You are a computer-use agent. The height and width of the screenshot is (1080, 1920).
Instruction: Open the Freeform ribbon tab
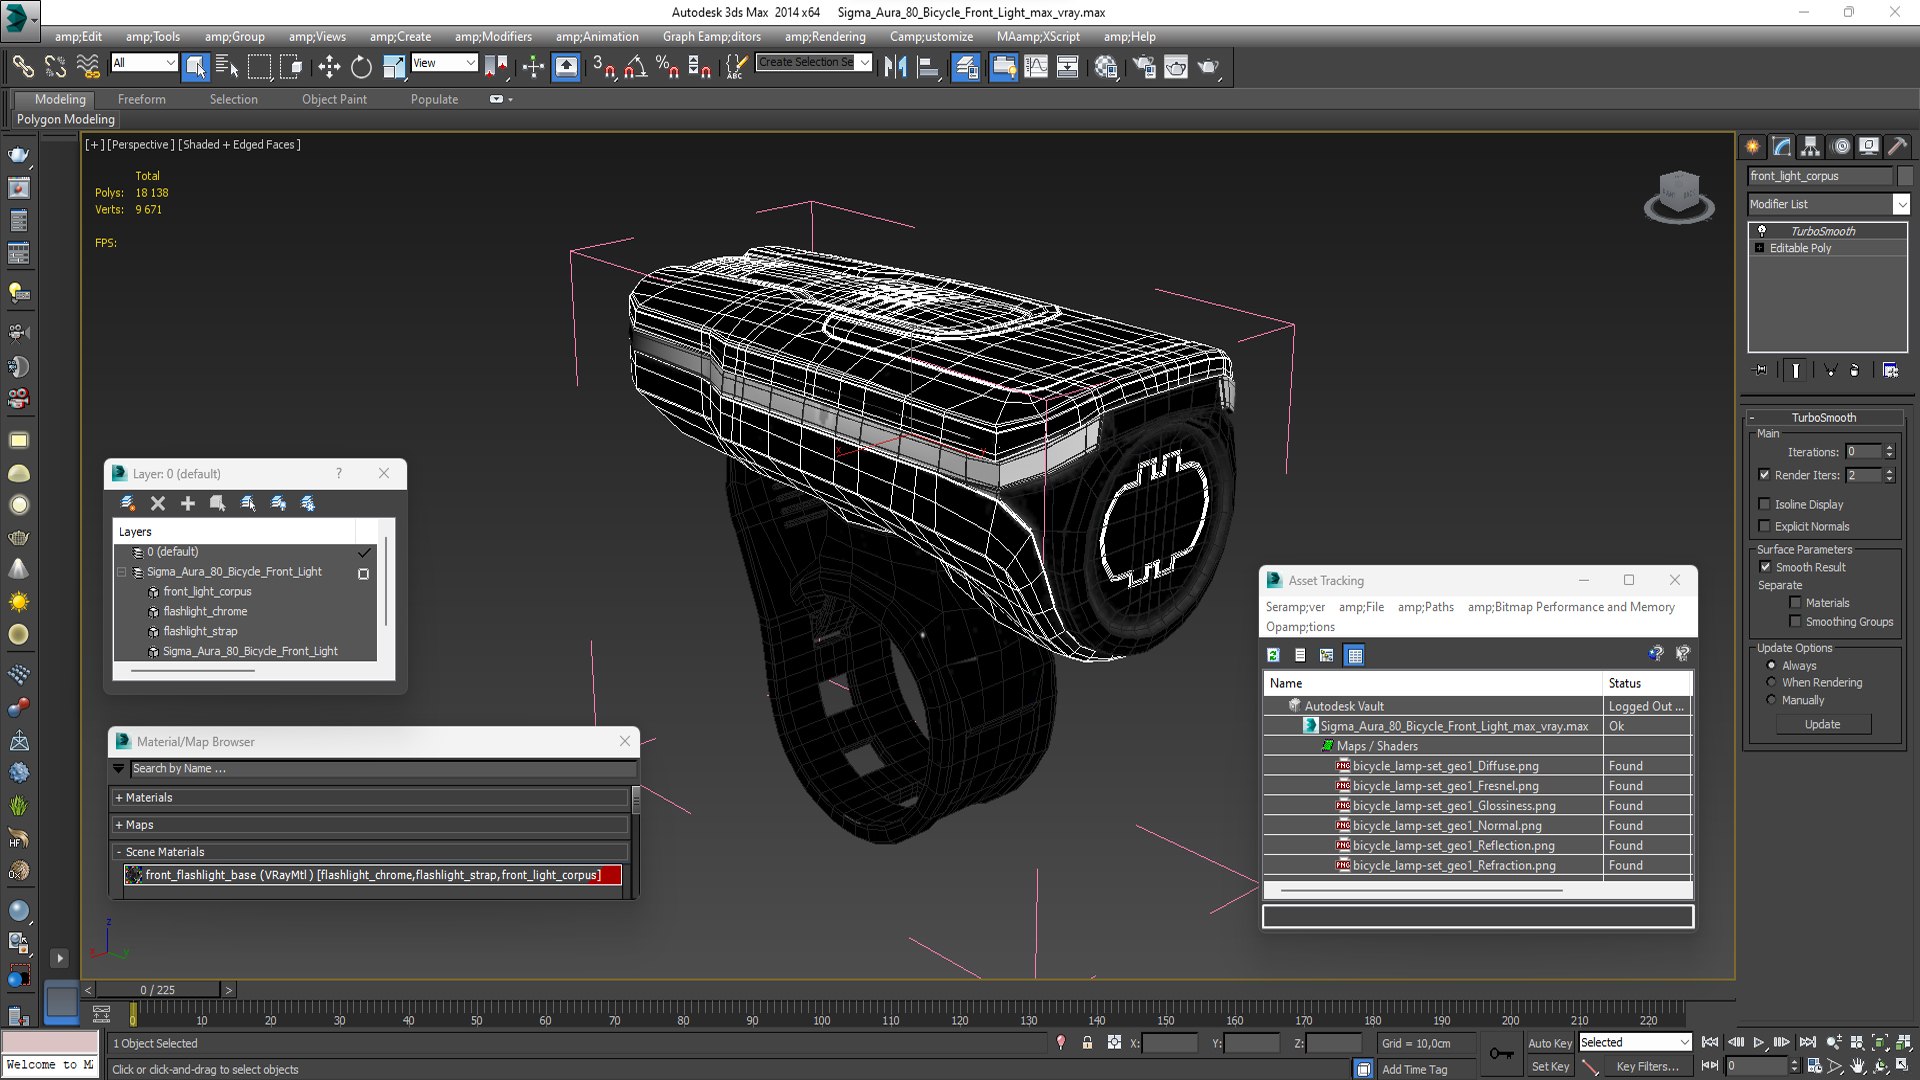142,99
